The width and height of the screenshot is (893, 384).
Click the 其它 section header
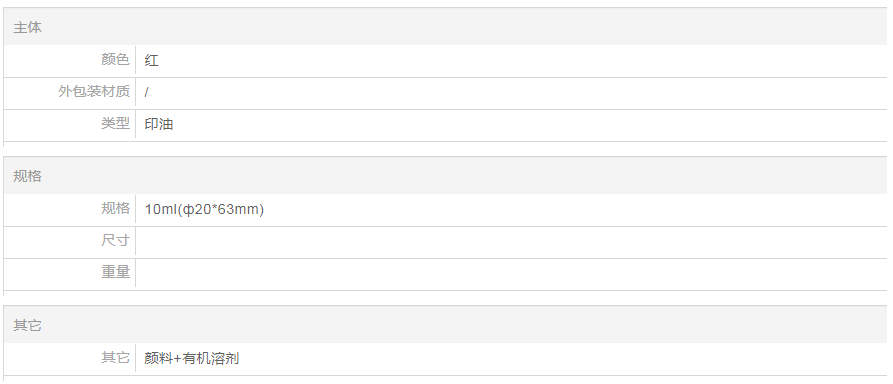click(x=27, y=325)
